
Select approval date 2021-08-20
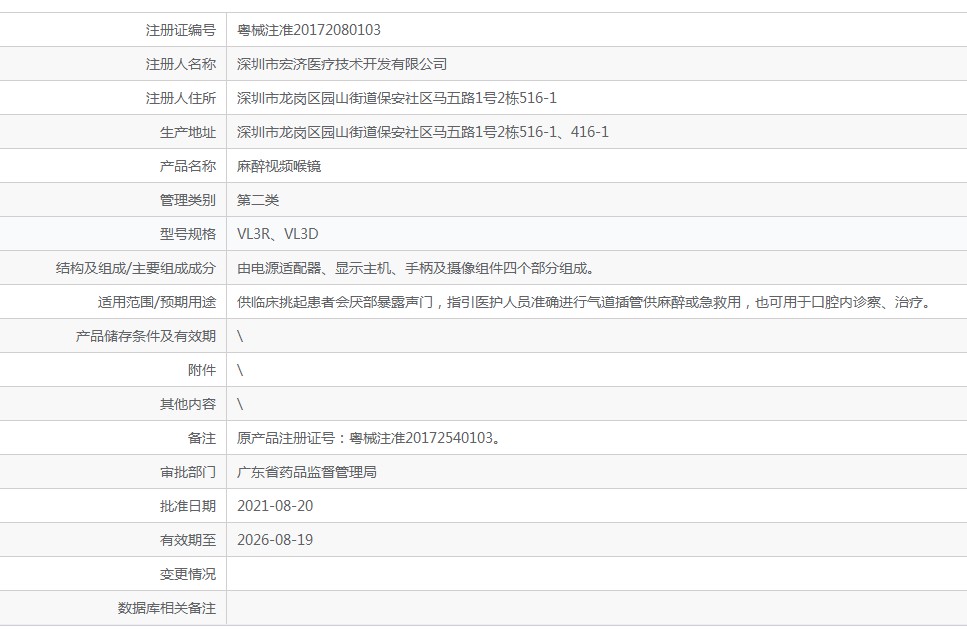(x=275, y=506)
